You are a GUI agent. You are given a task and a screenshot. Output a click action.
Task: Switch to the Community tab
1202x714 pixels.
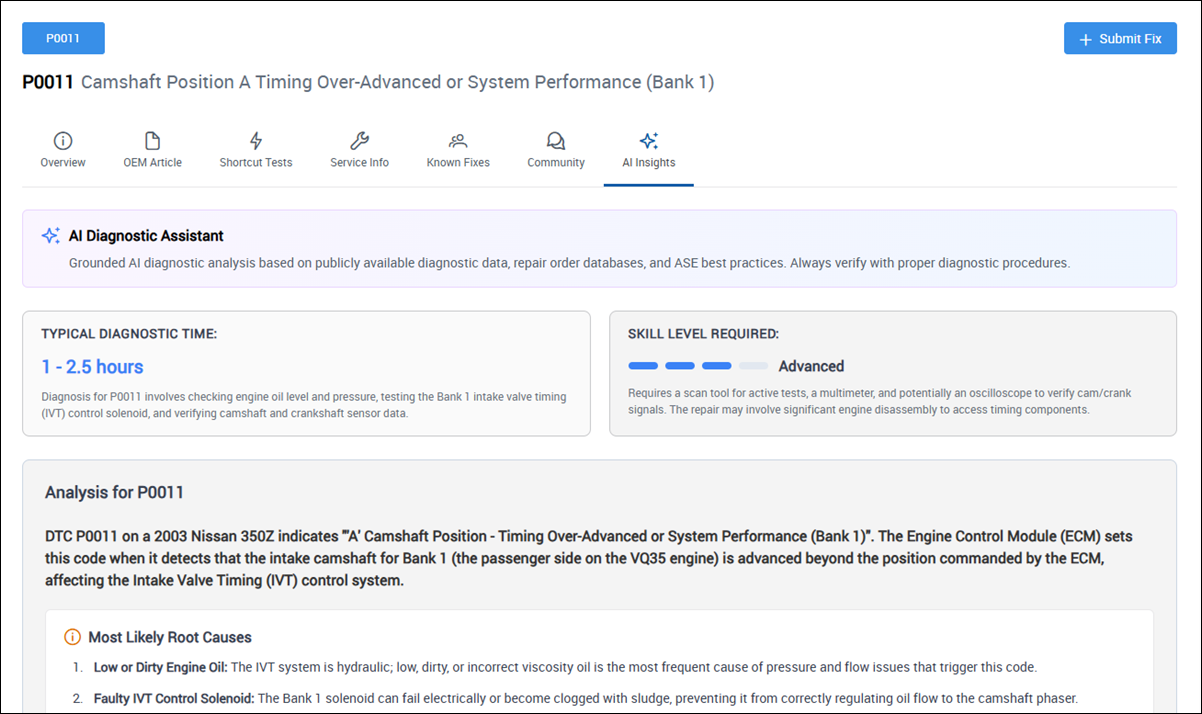556,150
